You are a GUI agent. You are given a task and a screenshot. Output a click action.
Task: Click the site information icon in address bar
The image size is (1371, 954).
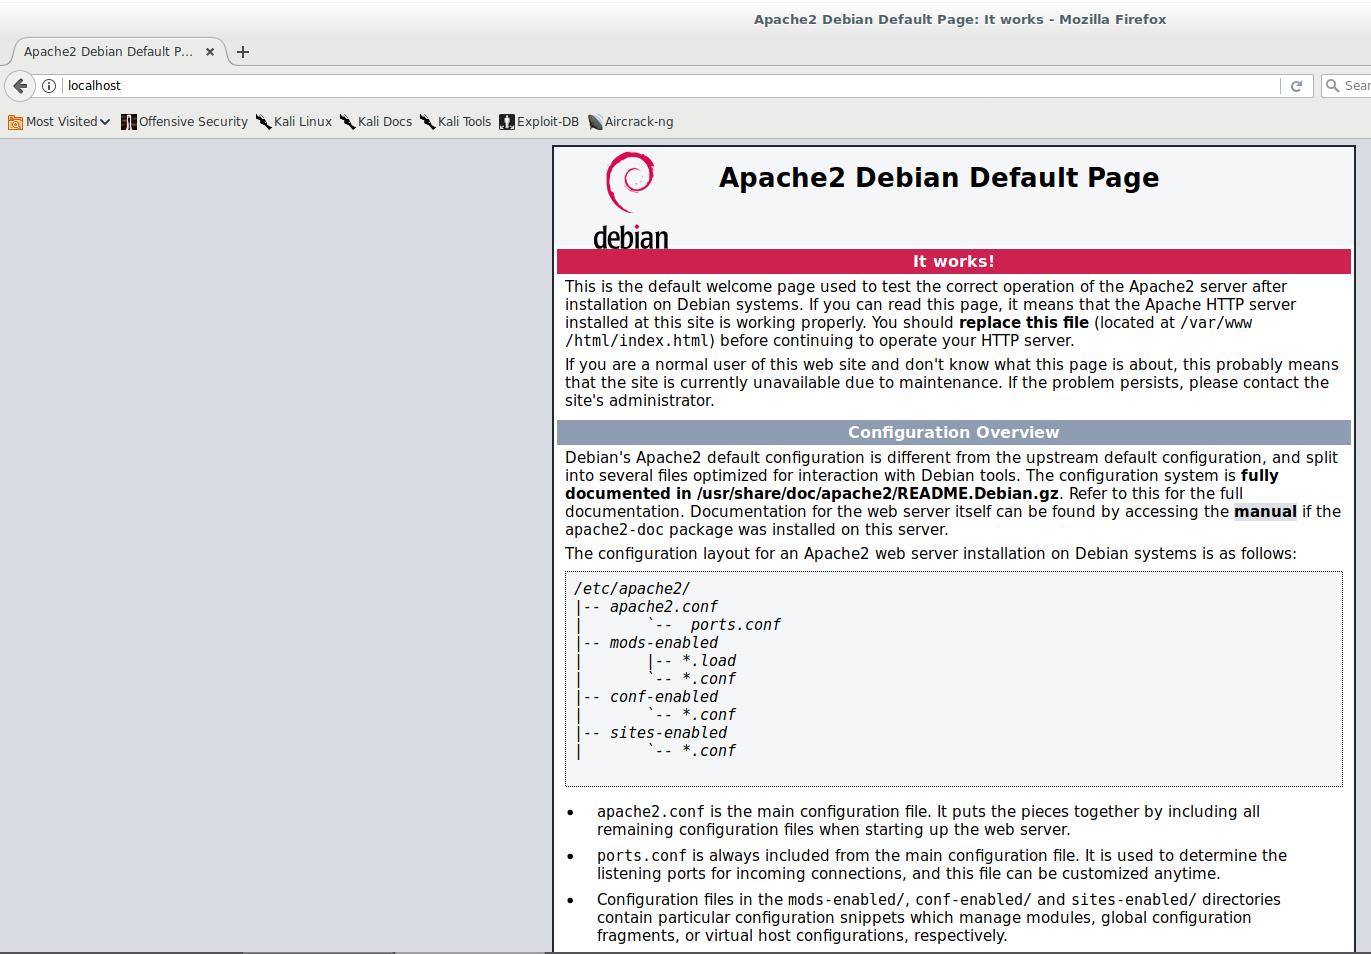[x=49, y=86]
